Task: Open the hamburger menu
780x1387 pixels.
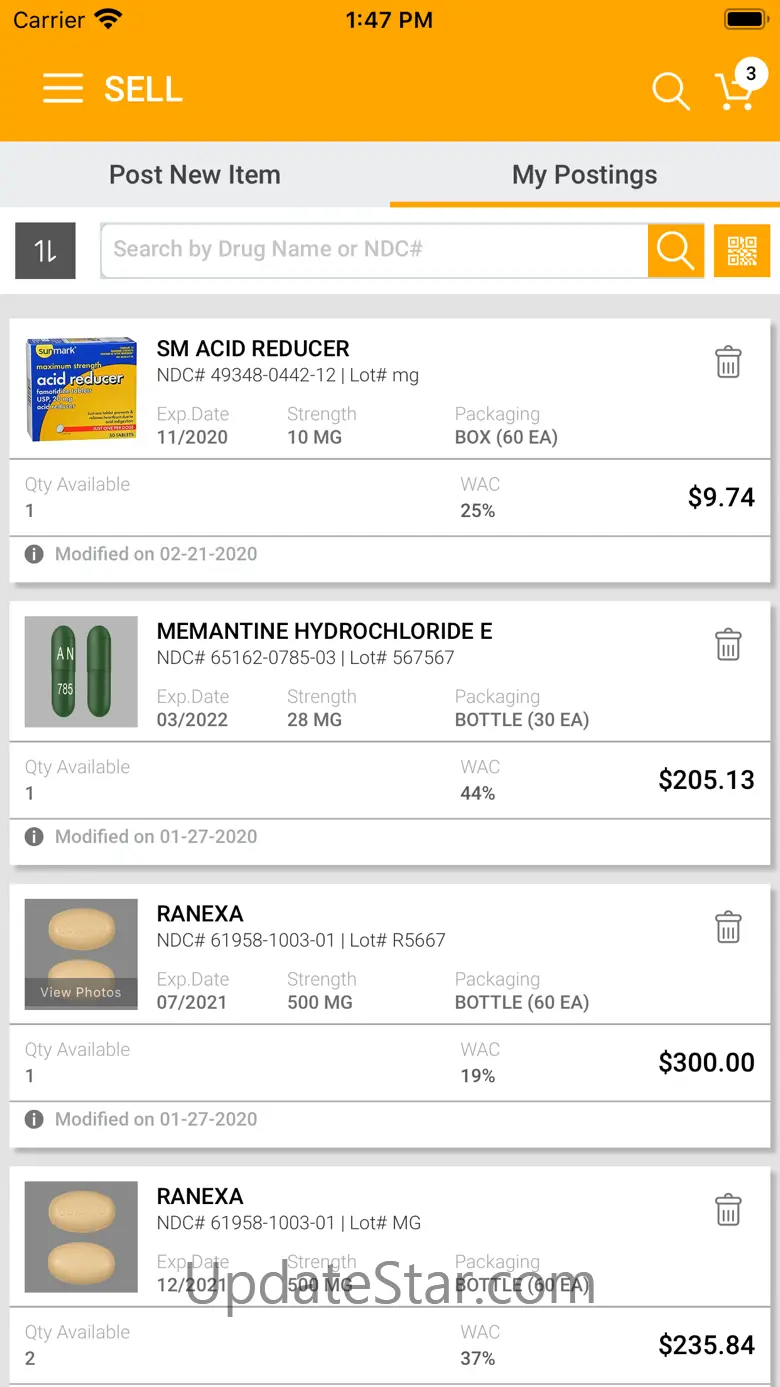Action: pyautogui.click(x=62, y=89)
